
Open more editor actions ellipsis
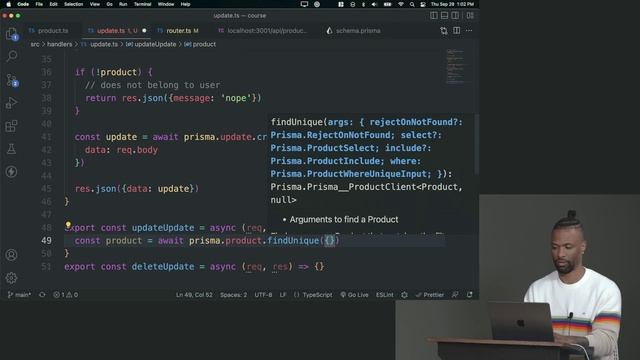[x=469, y=31]
